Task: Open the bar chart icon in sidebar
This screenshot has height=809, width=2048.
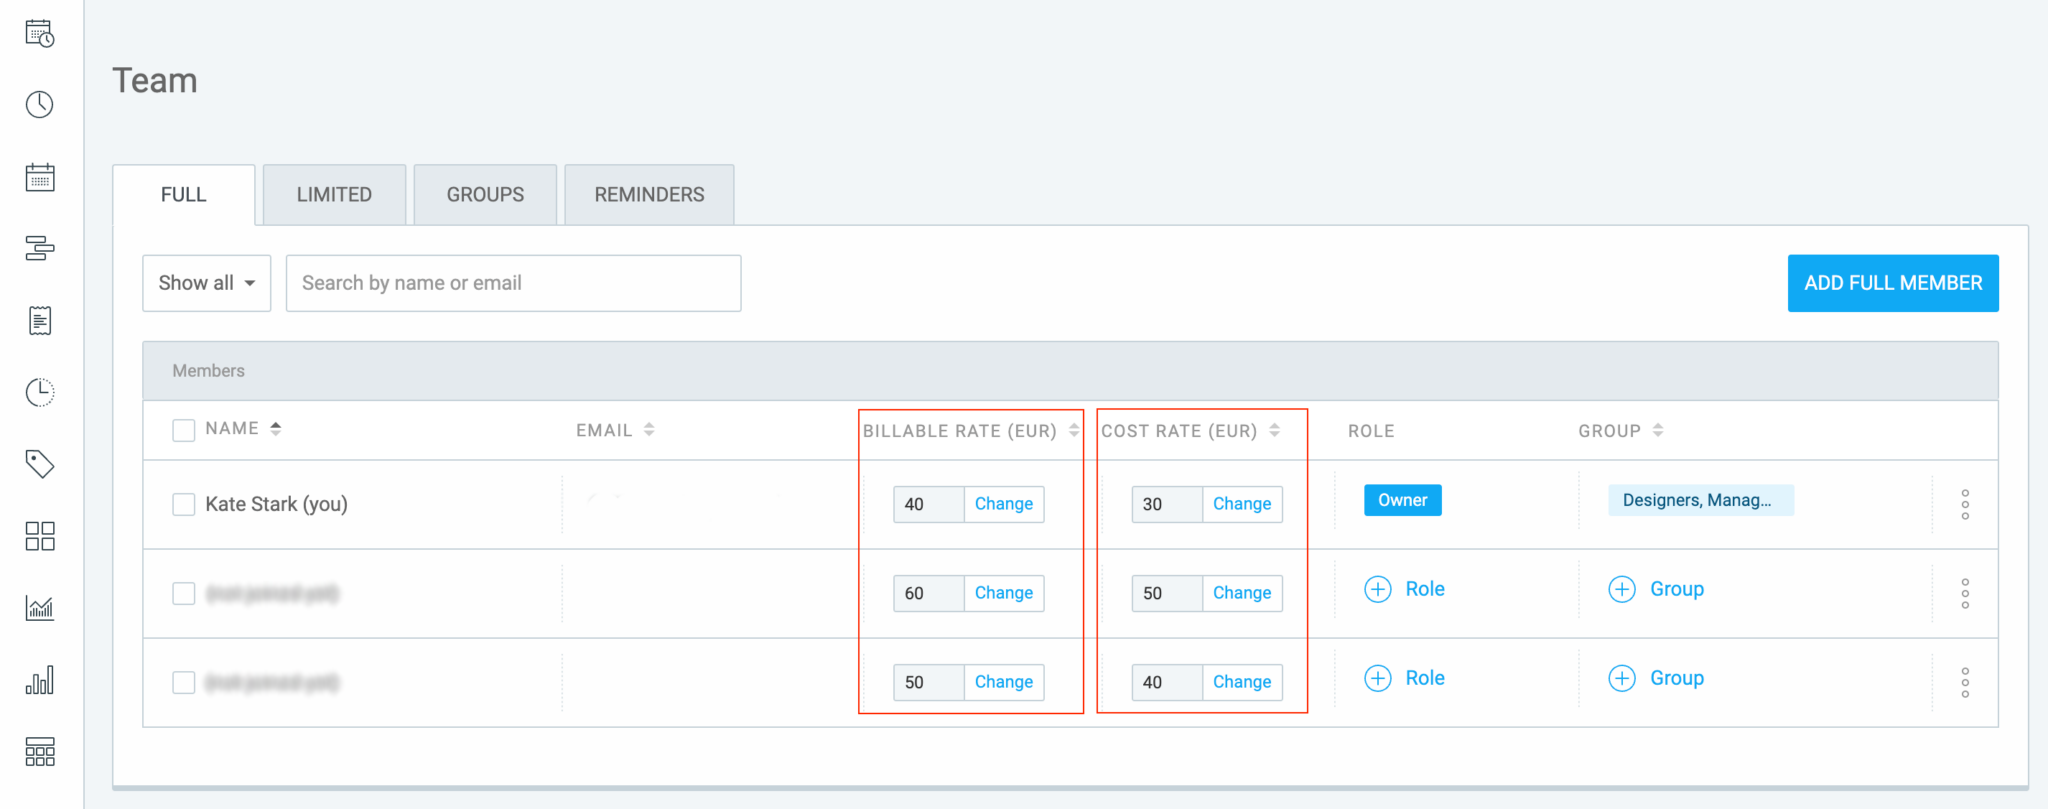Action: 40,681
